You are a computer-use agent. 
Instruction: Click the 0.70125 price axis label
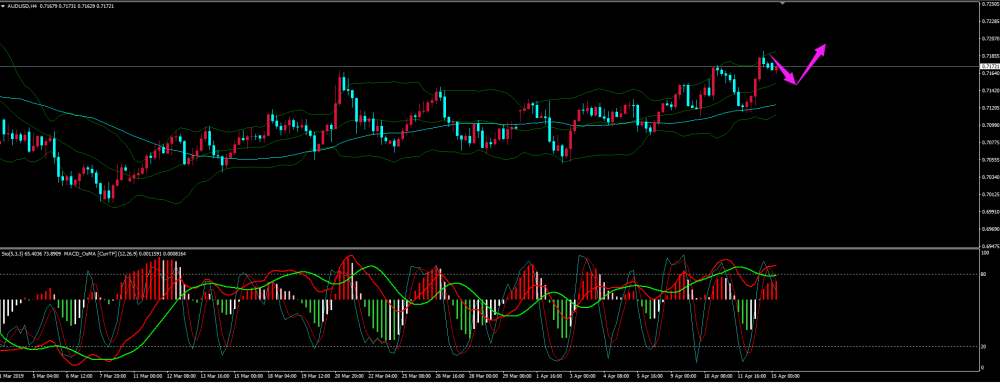[x=990, y=194]
